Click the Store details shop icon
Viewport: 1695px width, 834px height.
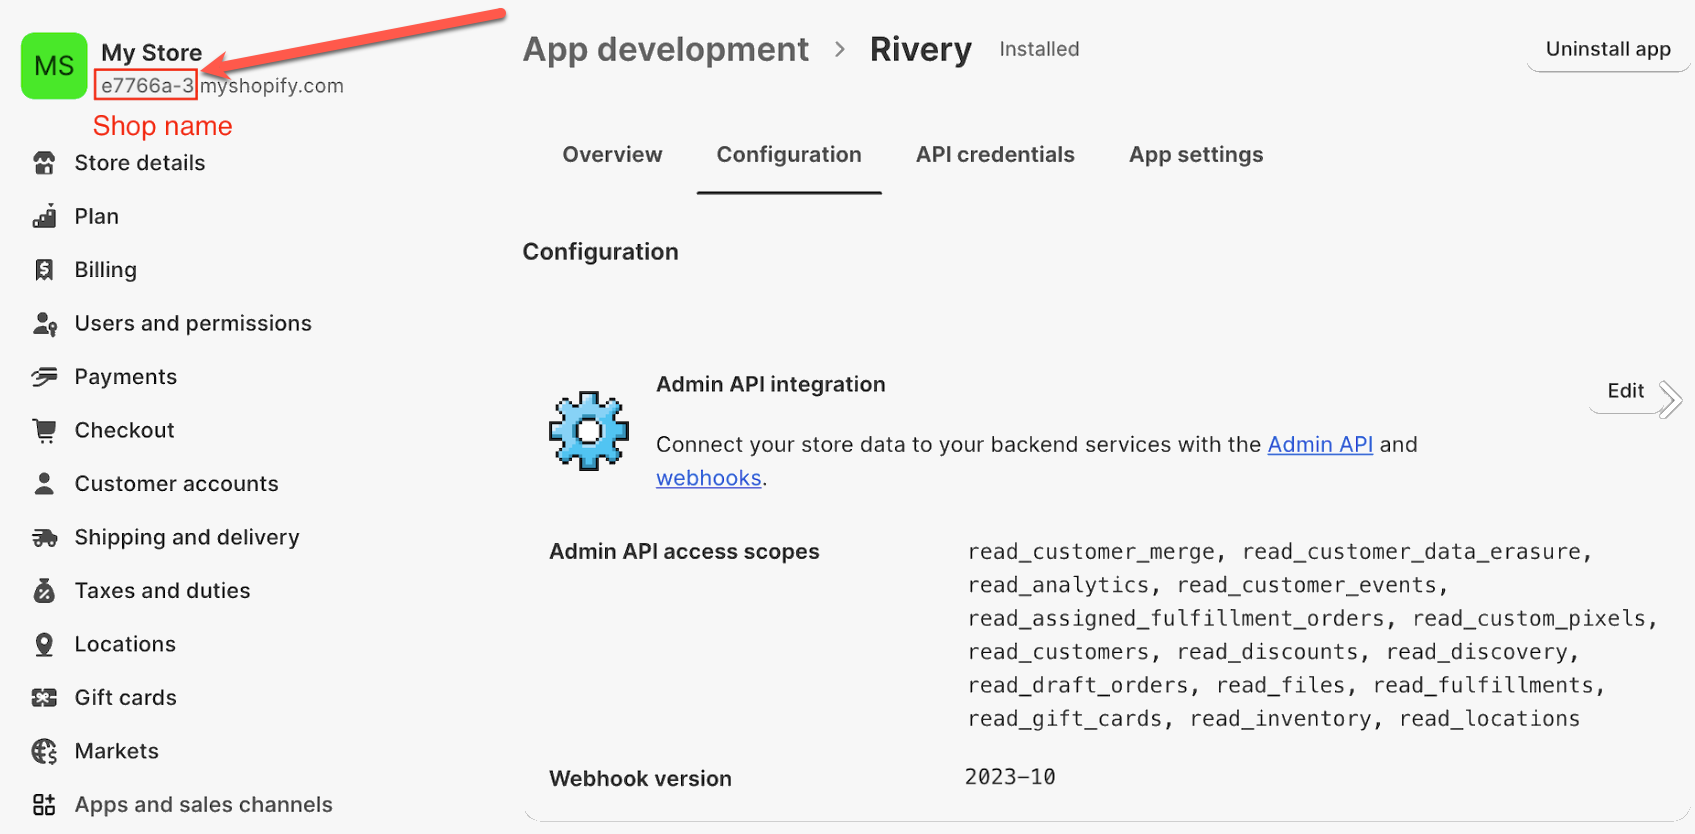click(44, 163)
